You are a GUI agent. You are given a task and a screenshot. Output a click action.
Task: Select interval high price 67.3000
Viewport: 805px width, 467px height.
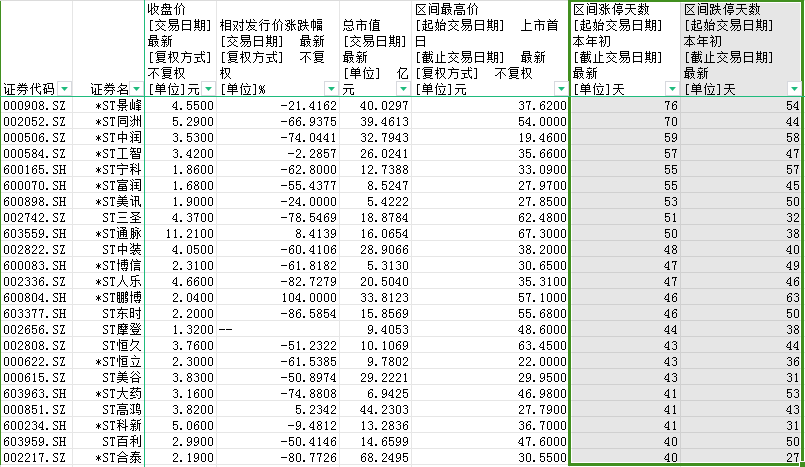point(490,234)
